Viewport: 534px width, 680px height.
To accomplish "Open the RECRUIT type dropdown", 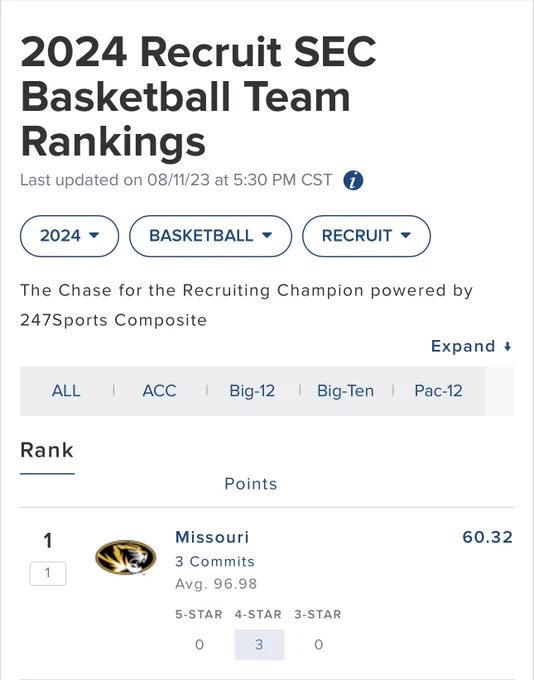I will click(366, 236).
